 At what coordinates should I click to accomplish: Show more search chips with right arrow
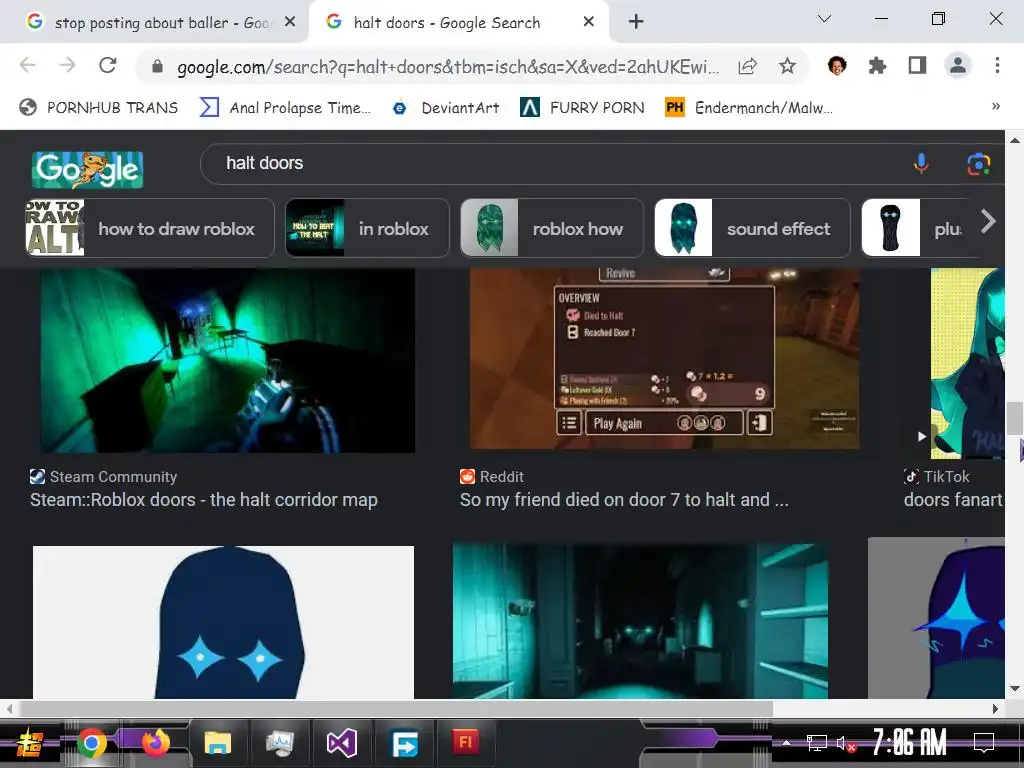(x=988, y=222)
